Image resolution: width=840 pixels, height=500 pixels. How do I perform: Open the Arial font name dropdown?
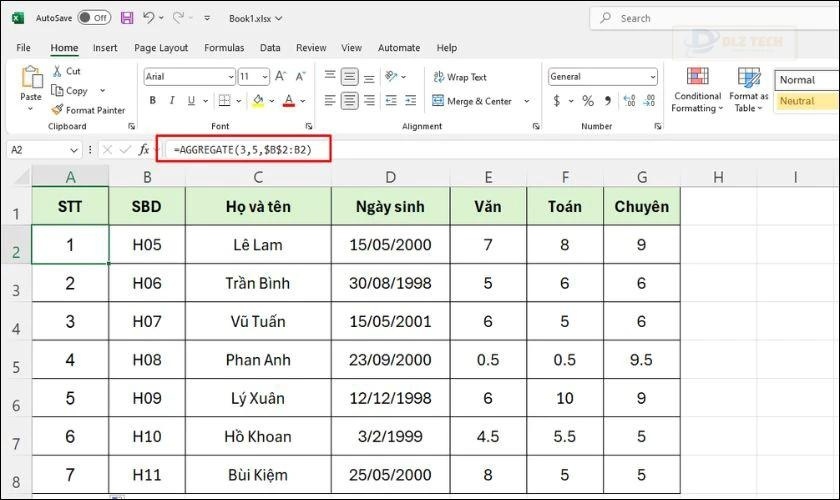[x=231, y=77]
